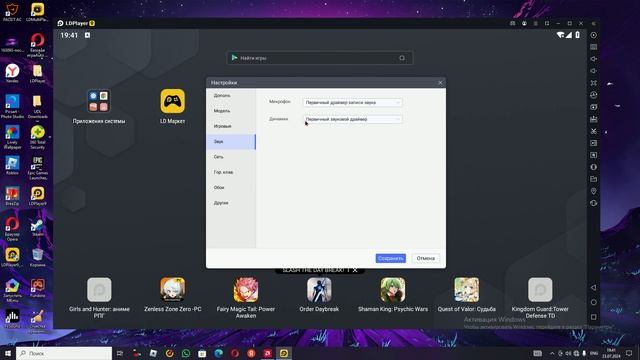Switch to the Гор. клав. settings tab
This screenshot has height=360, width=640.
tap(231, 172)
